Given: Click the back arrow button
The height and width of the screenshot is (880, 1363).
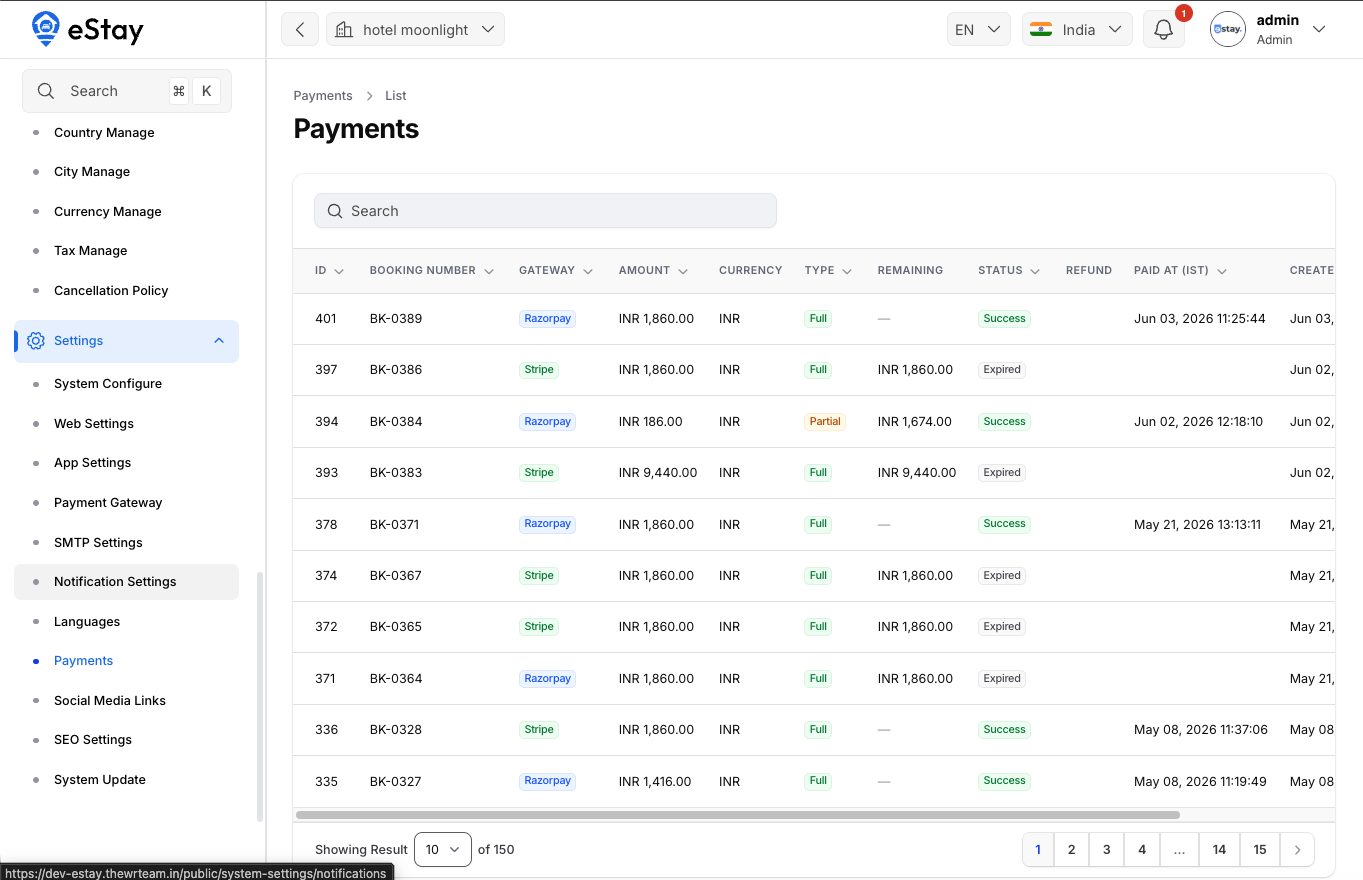Looking at the screenshot, I should pos(300,29).
